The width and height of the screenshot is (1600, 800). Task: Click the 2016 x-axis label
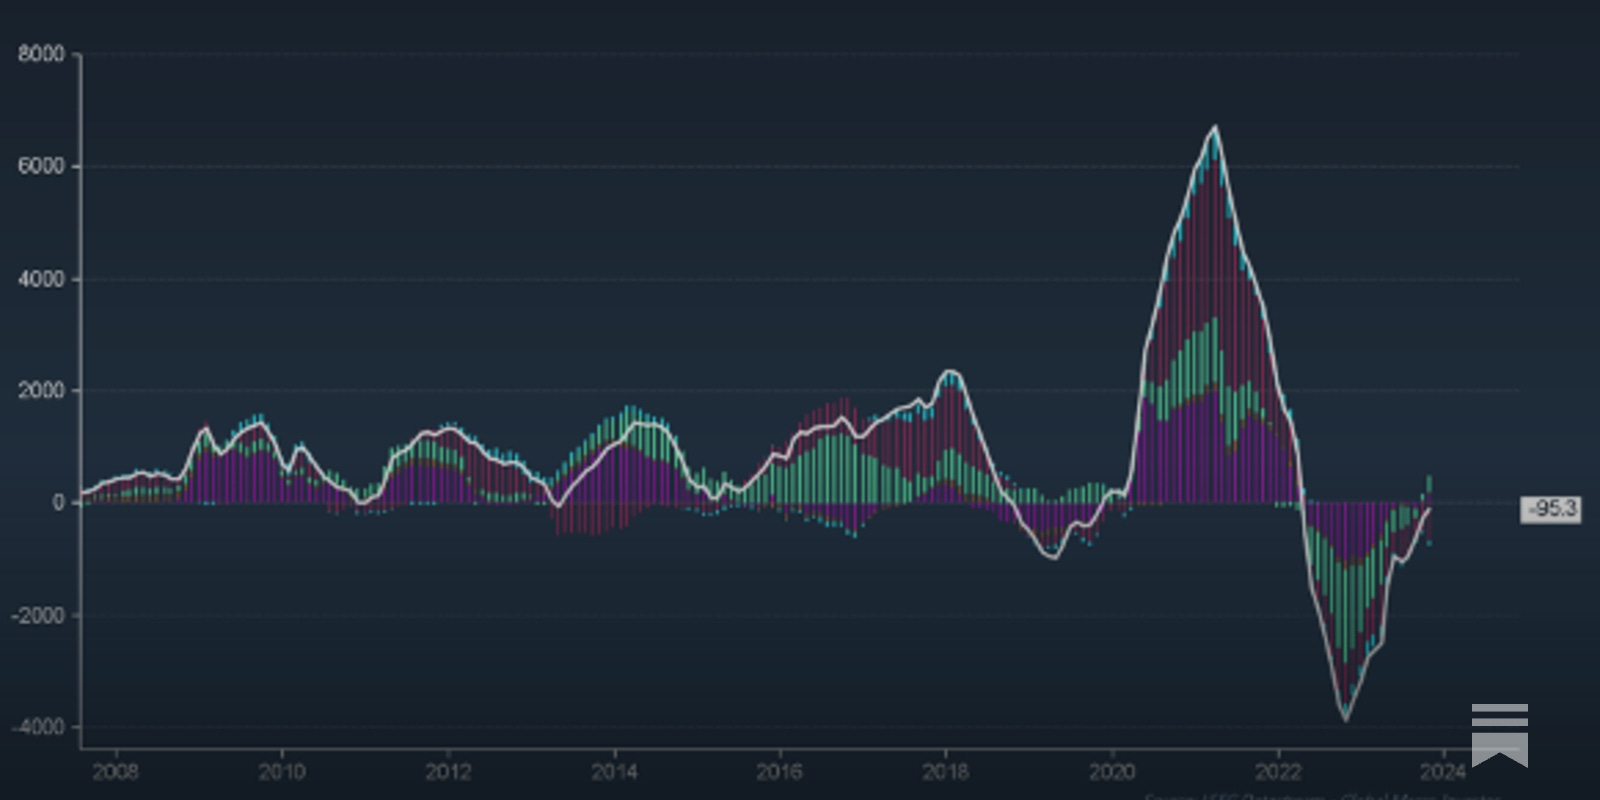780,772
